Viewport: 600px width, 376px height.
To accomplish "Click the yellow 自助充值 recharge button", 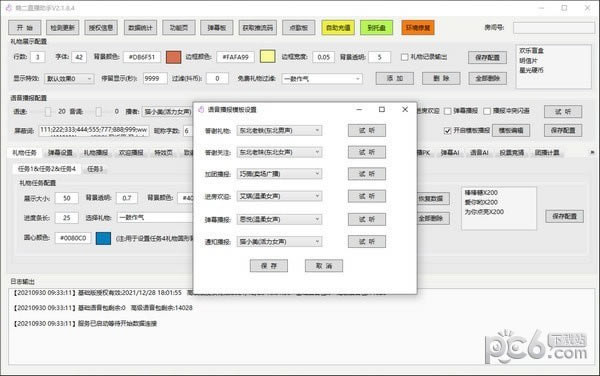I will pos(338,28).
